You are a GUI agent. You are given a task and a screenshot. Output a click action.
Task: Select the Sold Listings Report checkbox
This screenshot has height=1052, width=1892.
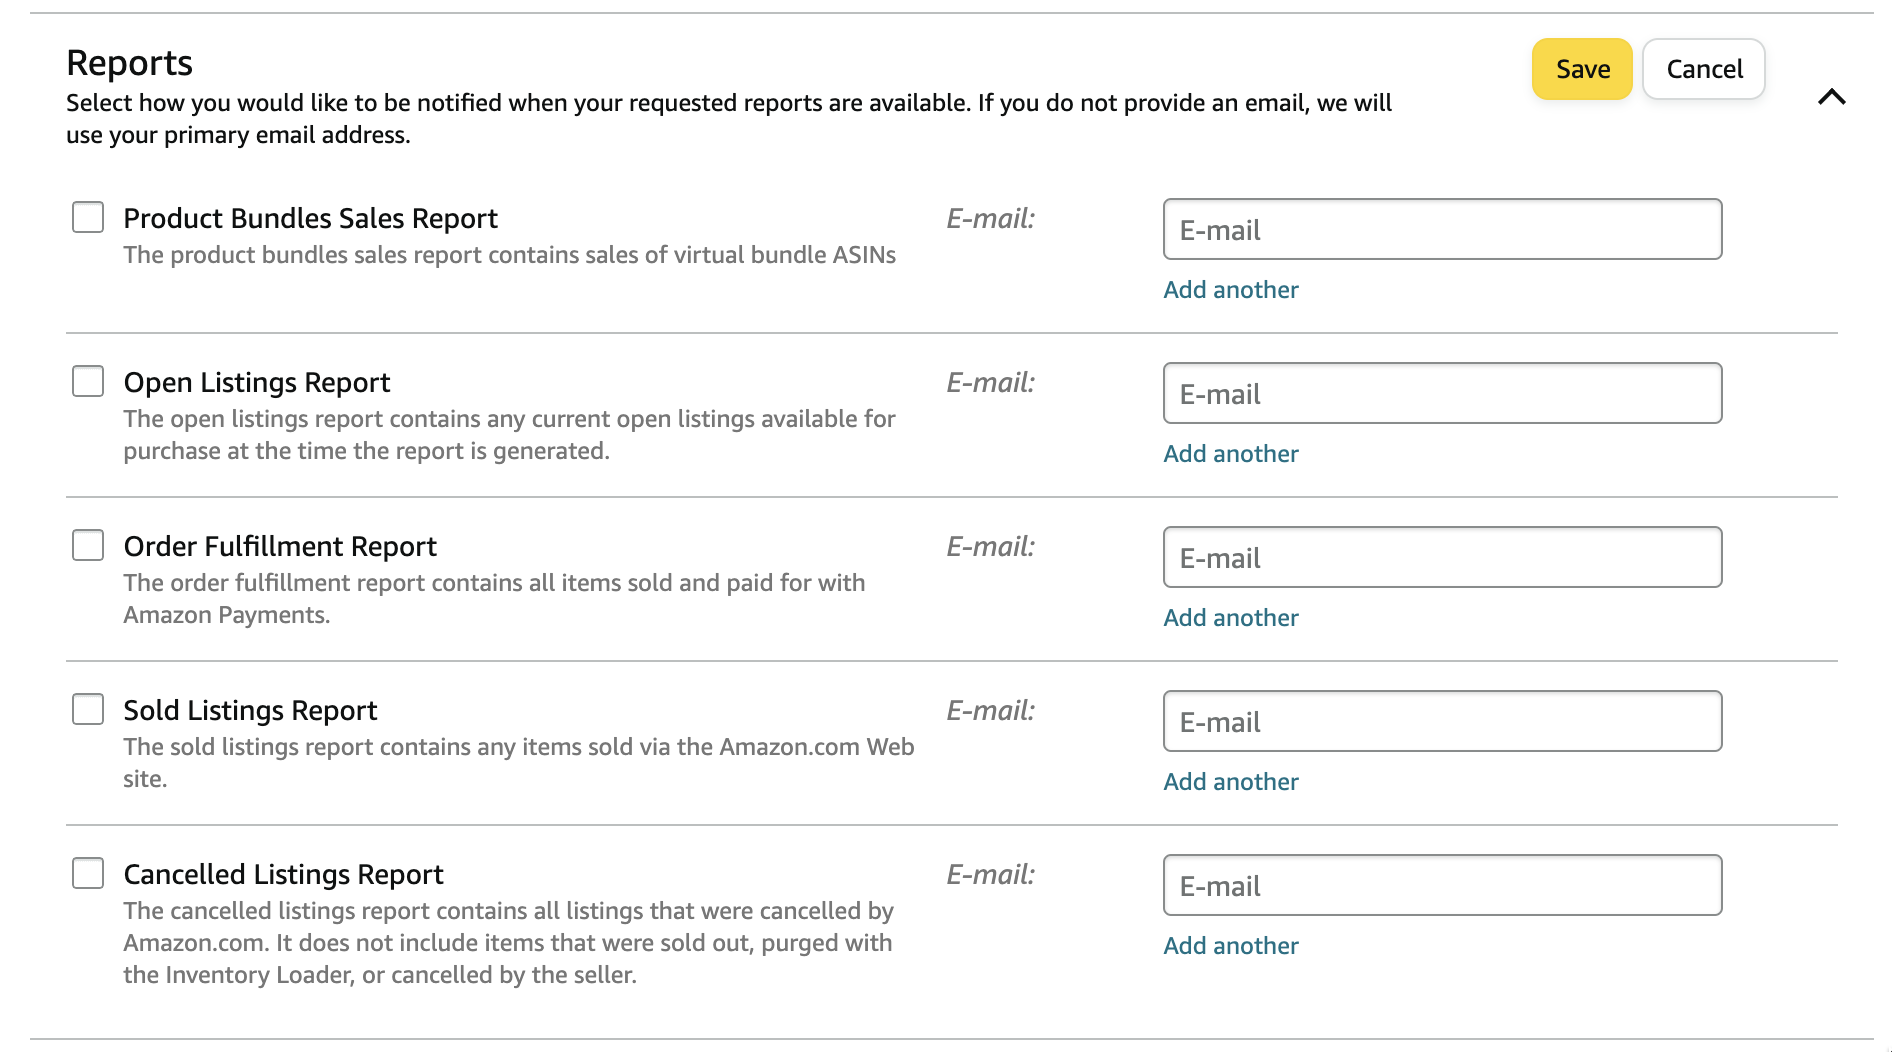[88, 709]
